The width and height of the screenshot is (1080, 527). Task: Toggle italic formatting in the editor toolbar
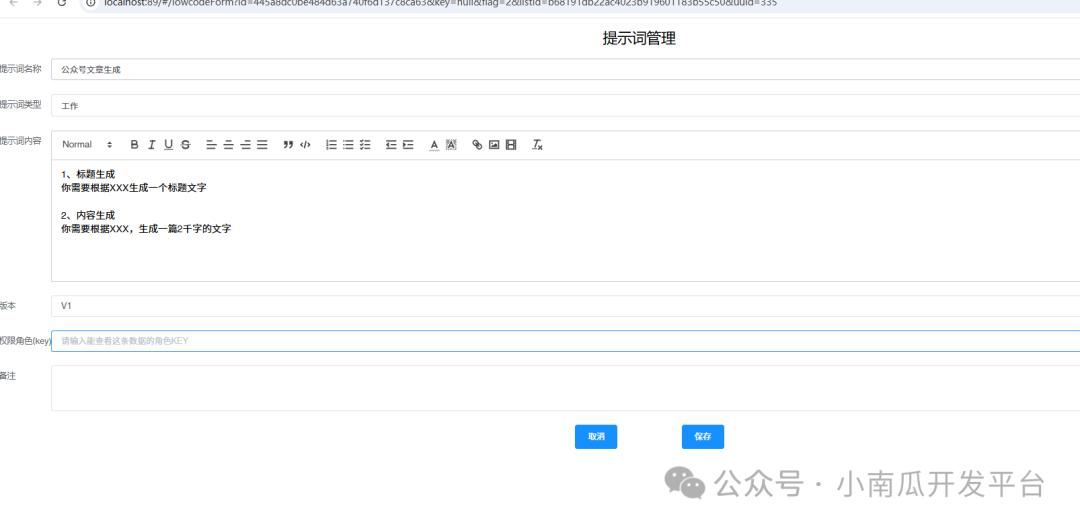(x=152, y=145)
